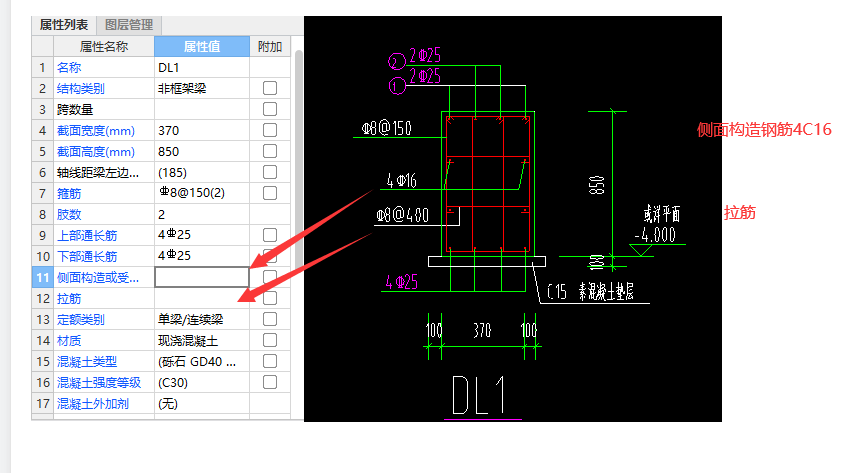
Task: Select the 截面宽度 value 370
Action: [168, 130]
